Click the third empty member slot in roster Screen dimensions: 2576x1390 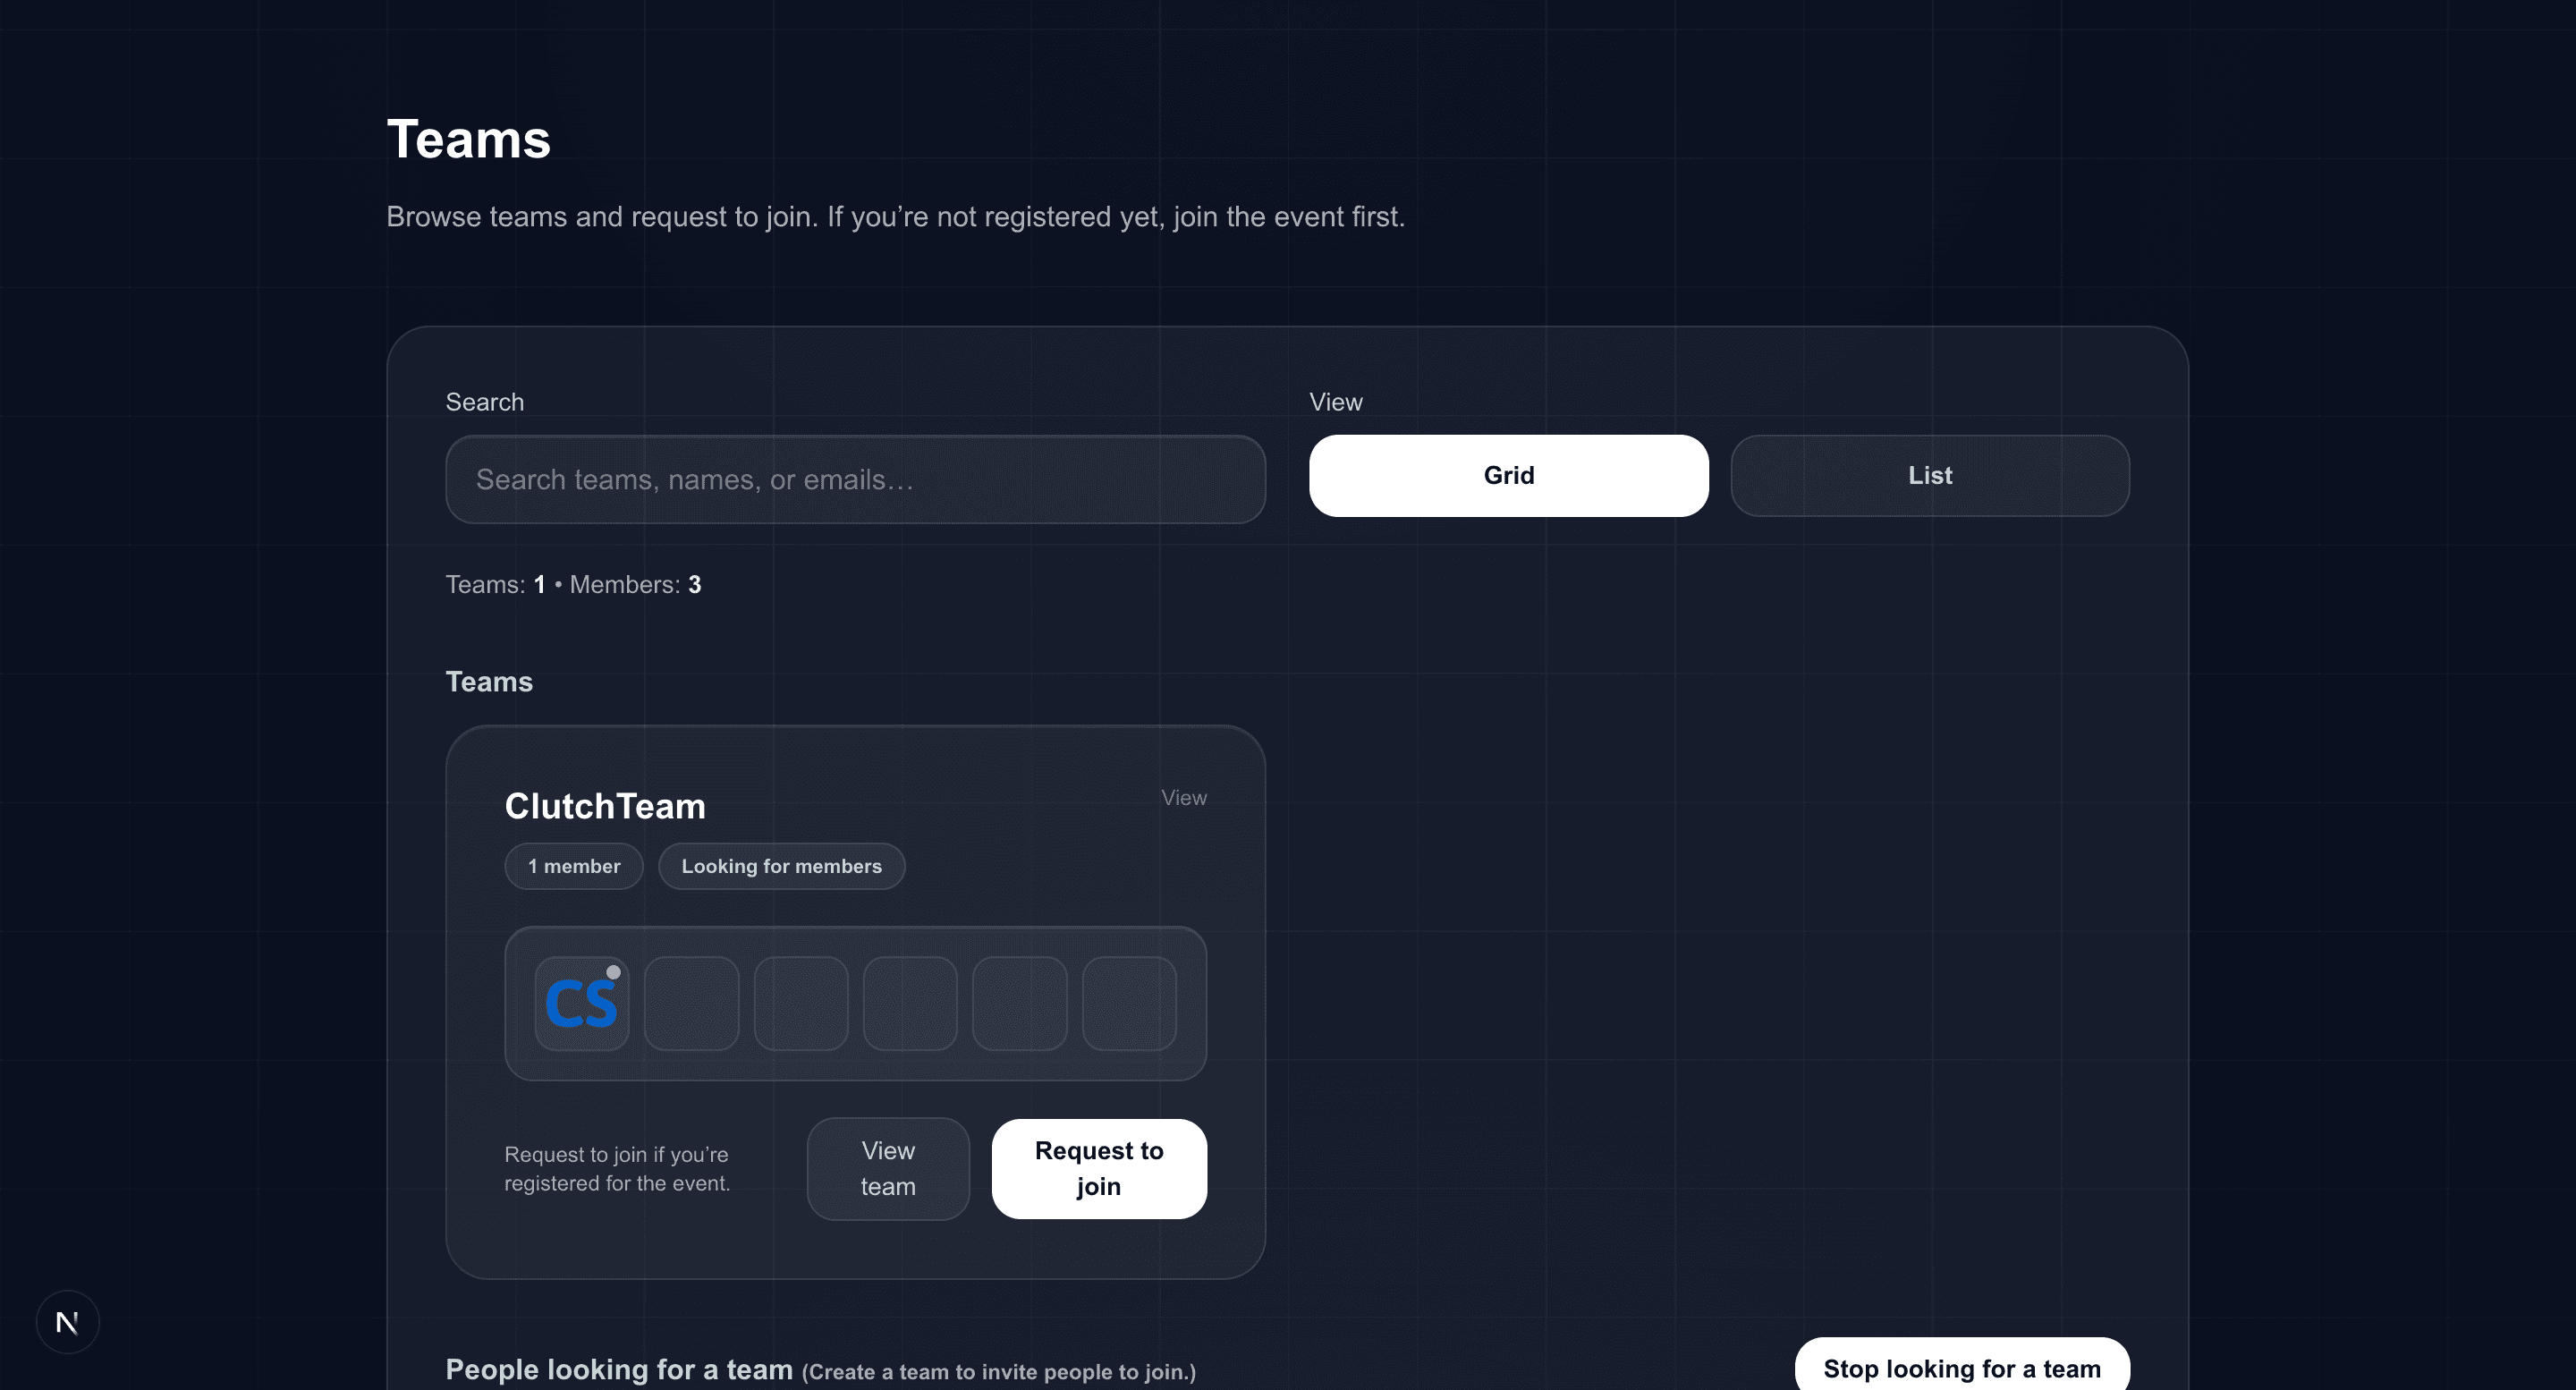coord(910,1003)
